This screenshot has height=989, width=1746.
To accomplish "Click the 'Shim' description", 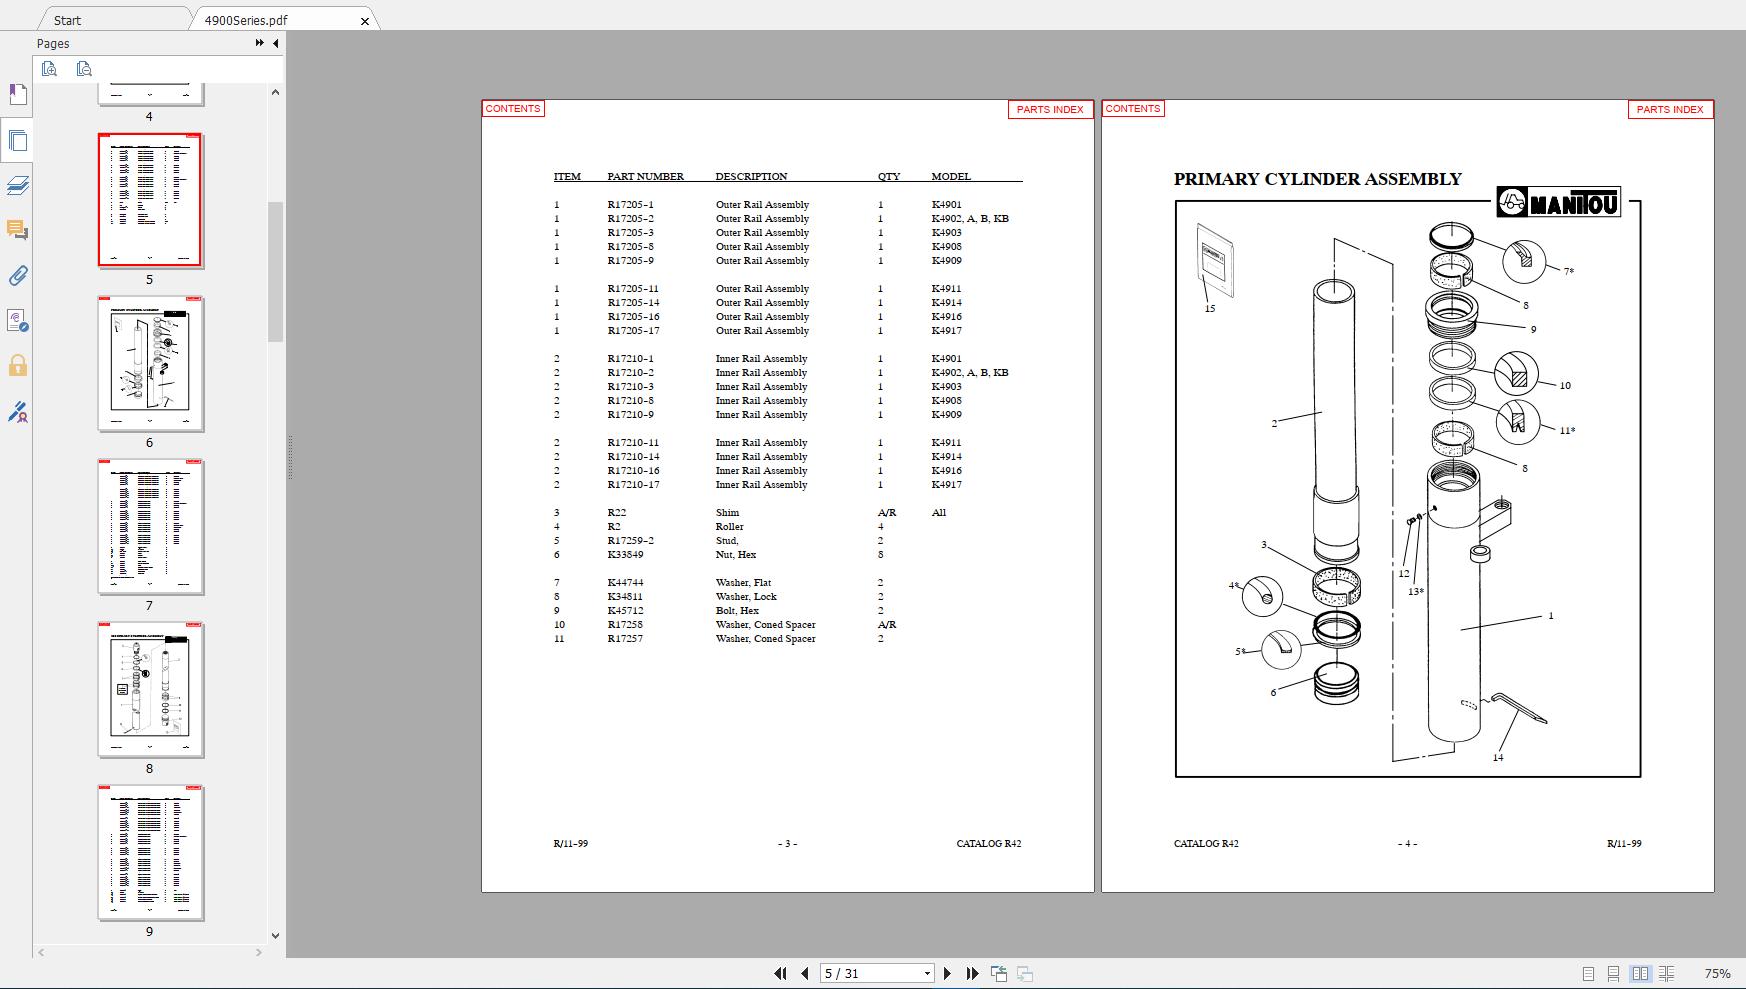I will [x=727, y=512].
